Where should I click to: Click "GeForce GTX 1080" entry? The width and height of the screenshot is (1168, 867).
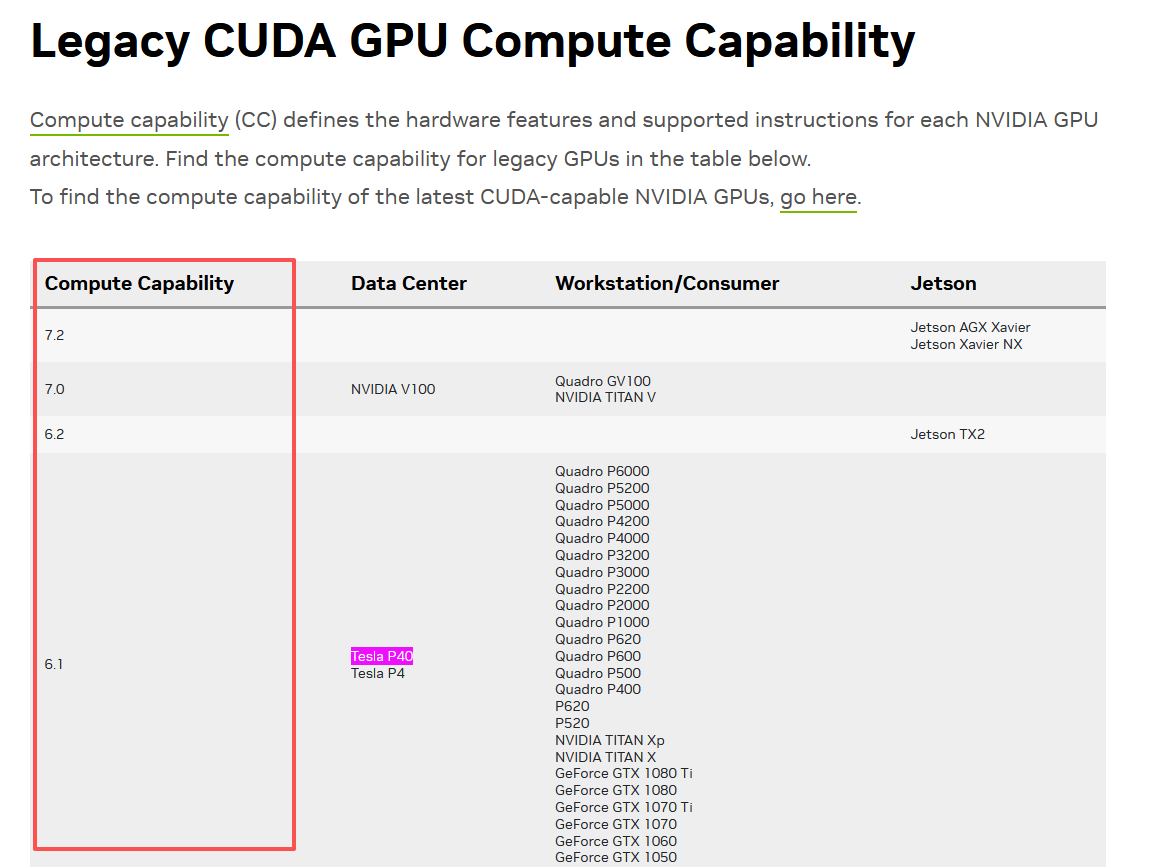616,790
